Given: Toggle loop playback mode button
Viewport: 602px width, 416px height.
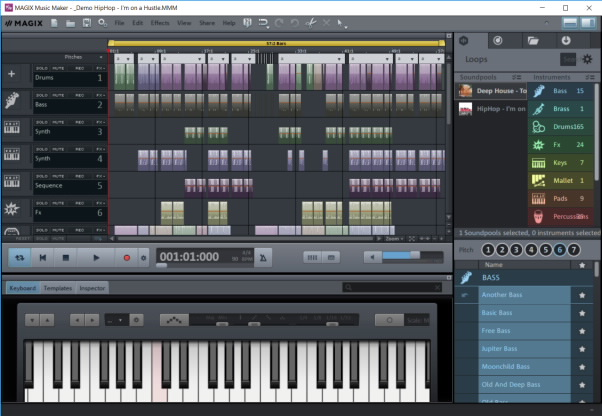Looking at the screenshot, I should [x=20, y=258].
